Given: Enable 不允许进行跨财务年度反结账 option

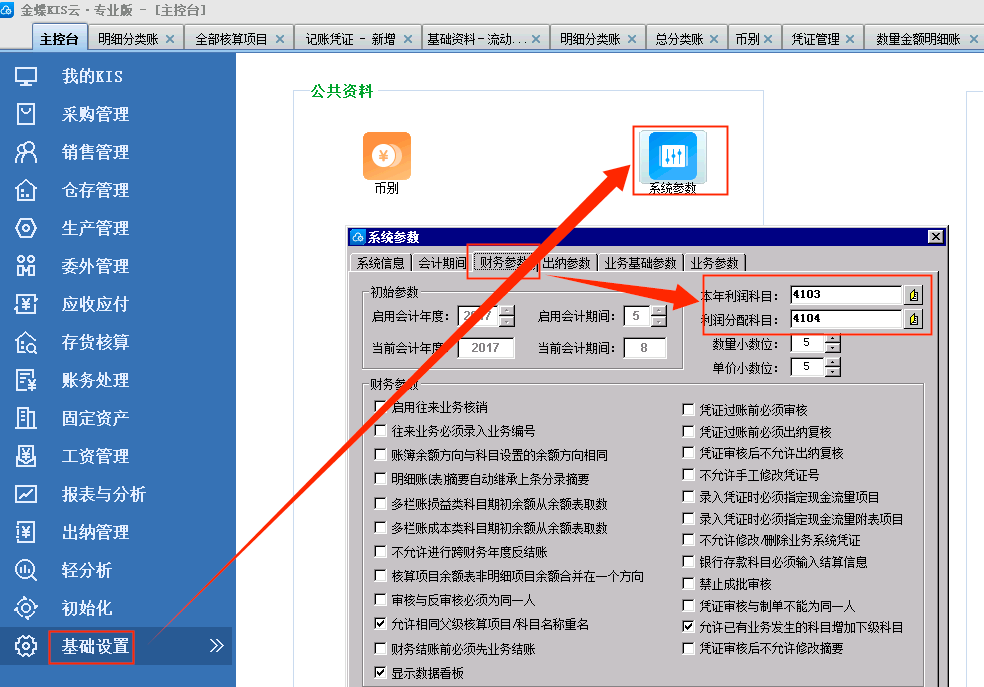Looking at the screenshot, I should pos(380,551).
